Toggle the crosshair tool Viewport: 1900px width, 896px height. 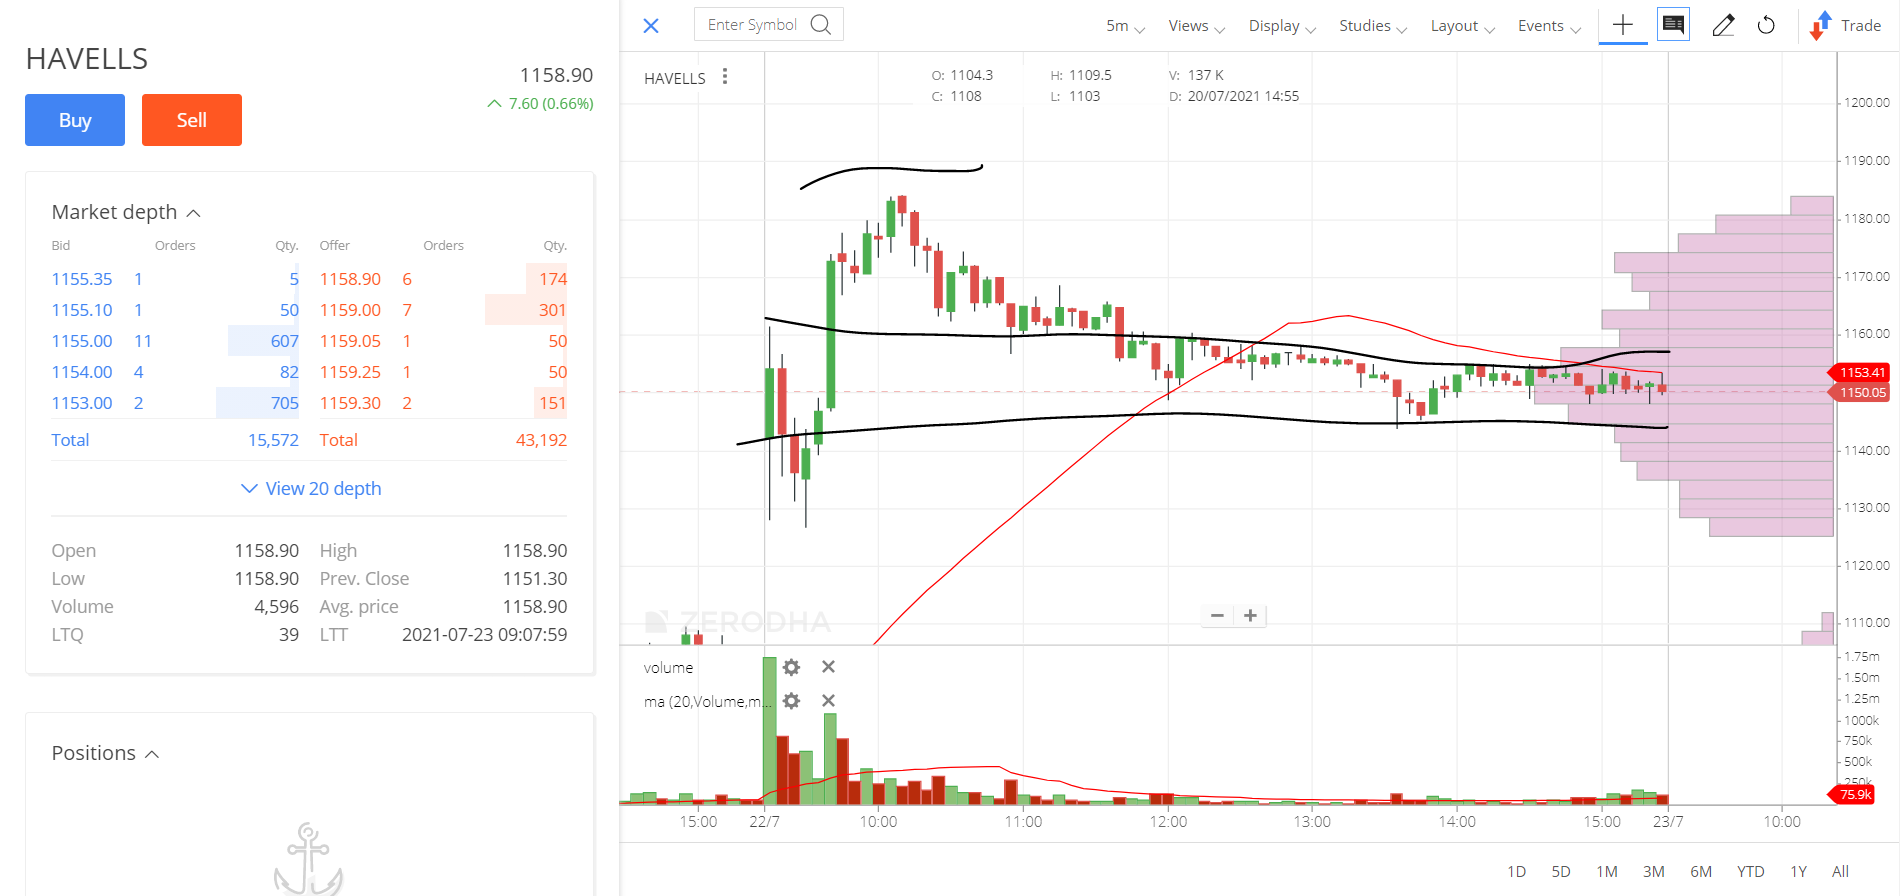click(x=1623, y=25)
